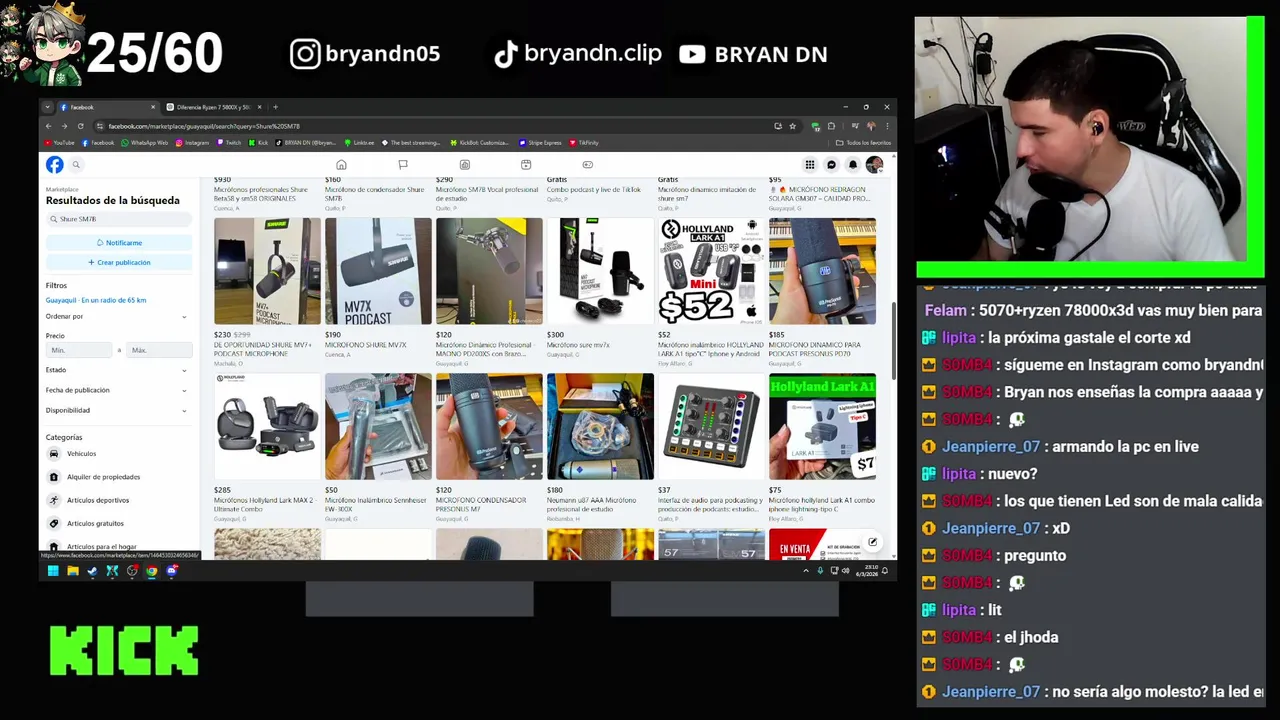The height and width of the screenshot is (720, 1280).
Task: Open the Chrome tab search dropdown
Action: click(47, 107)
